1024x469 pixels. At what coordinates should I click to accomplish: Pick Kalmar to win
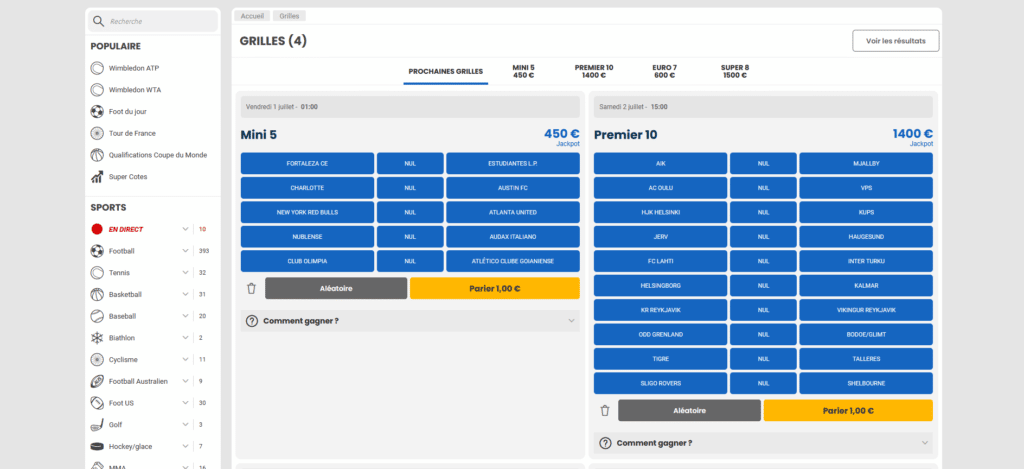pos(866,285)
